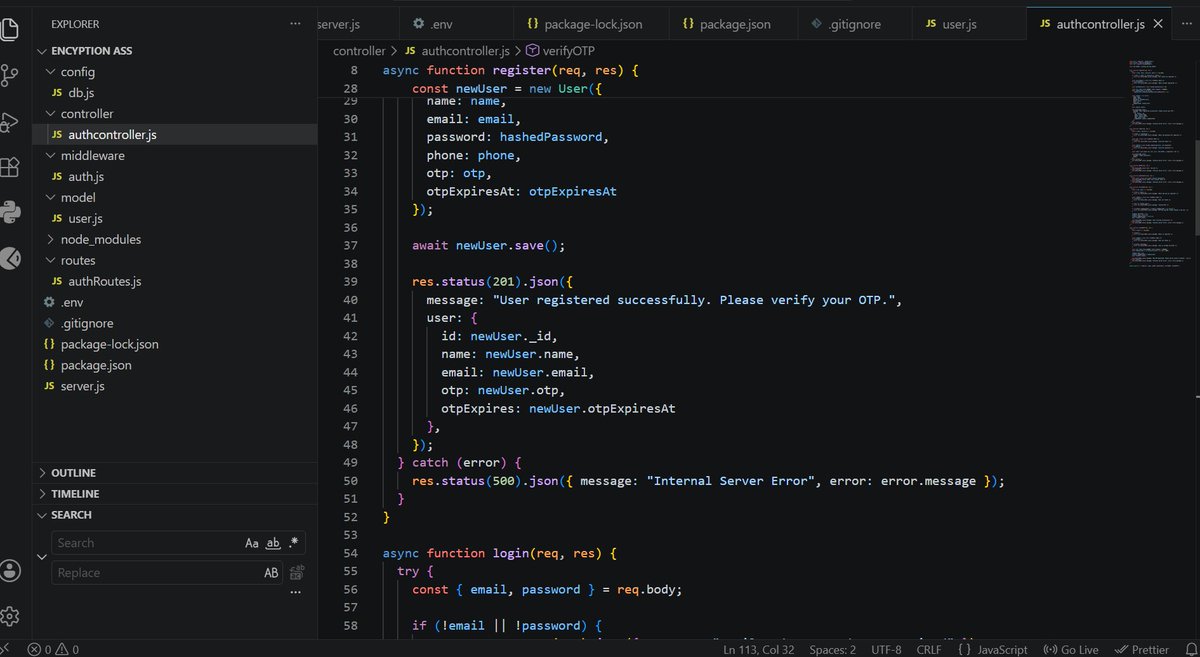Open the activity bar icon below Python

10,258
